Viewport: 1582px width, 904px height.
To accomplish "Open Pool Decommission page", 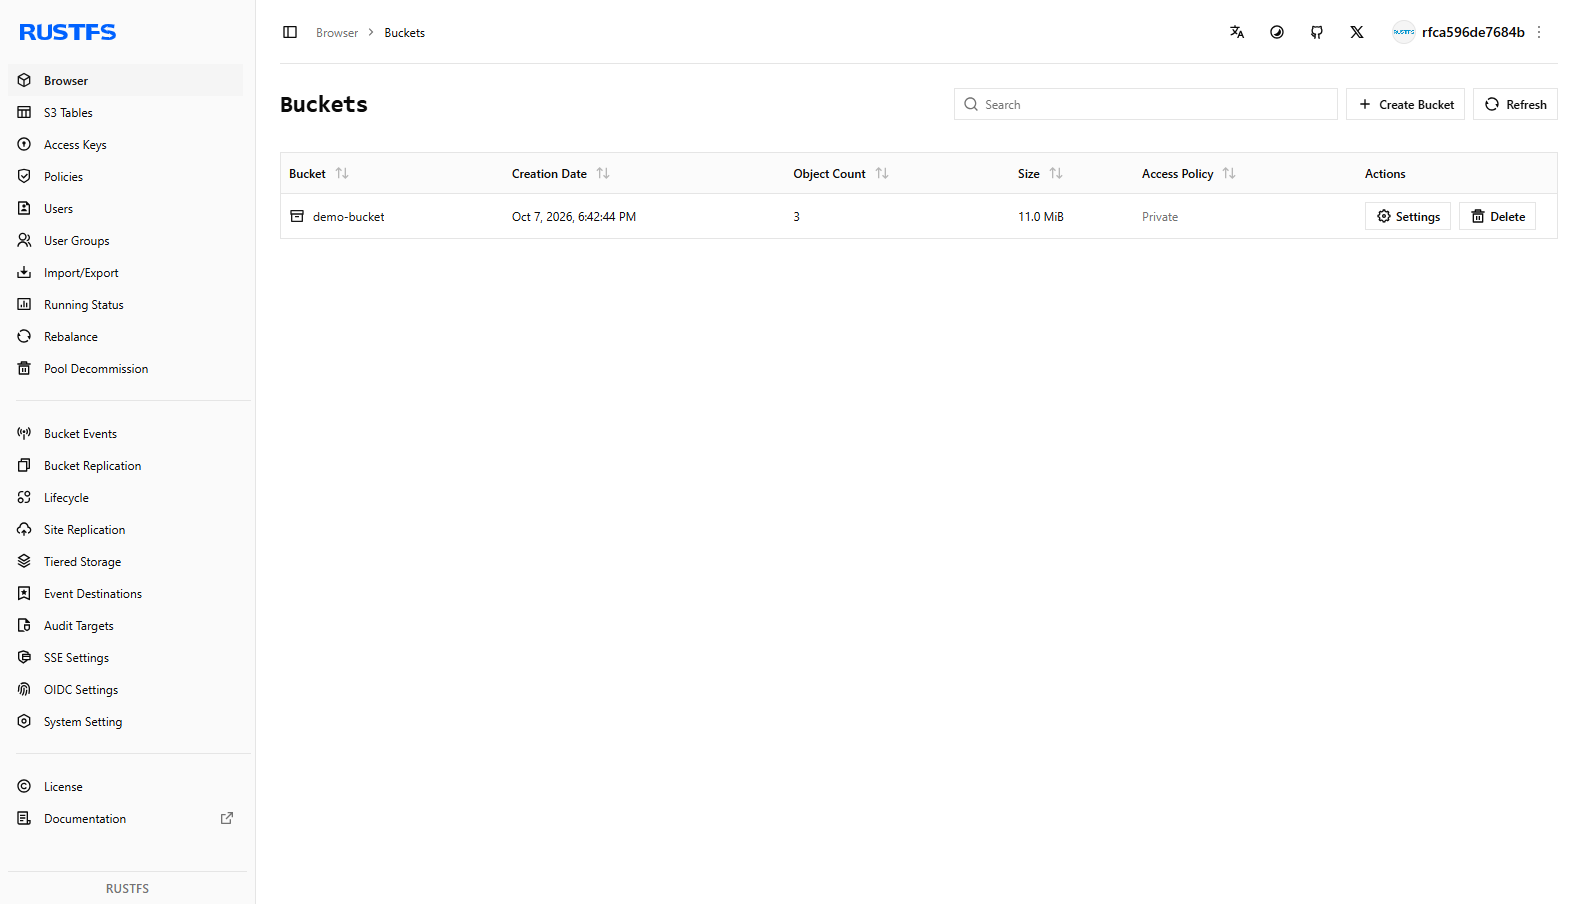I will click(126, 368).
